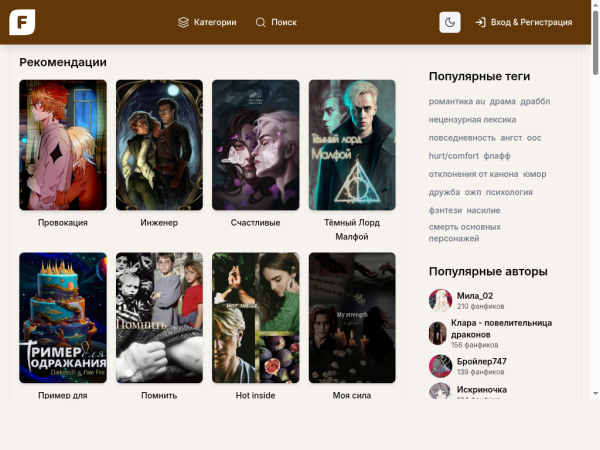Click the Популярные авторы heading

[x=488, y=272]
